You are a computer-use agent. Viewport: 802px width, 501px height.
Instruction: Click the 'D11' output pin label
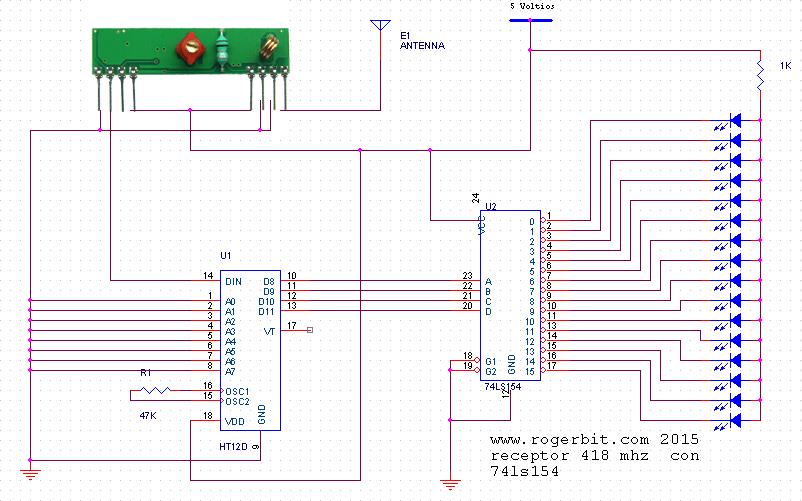click(x=266, y=311)
